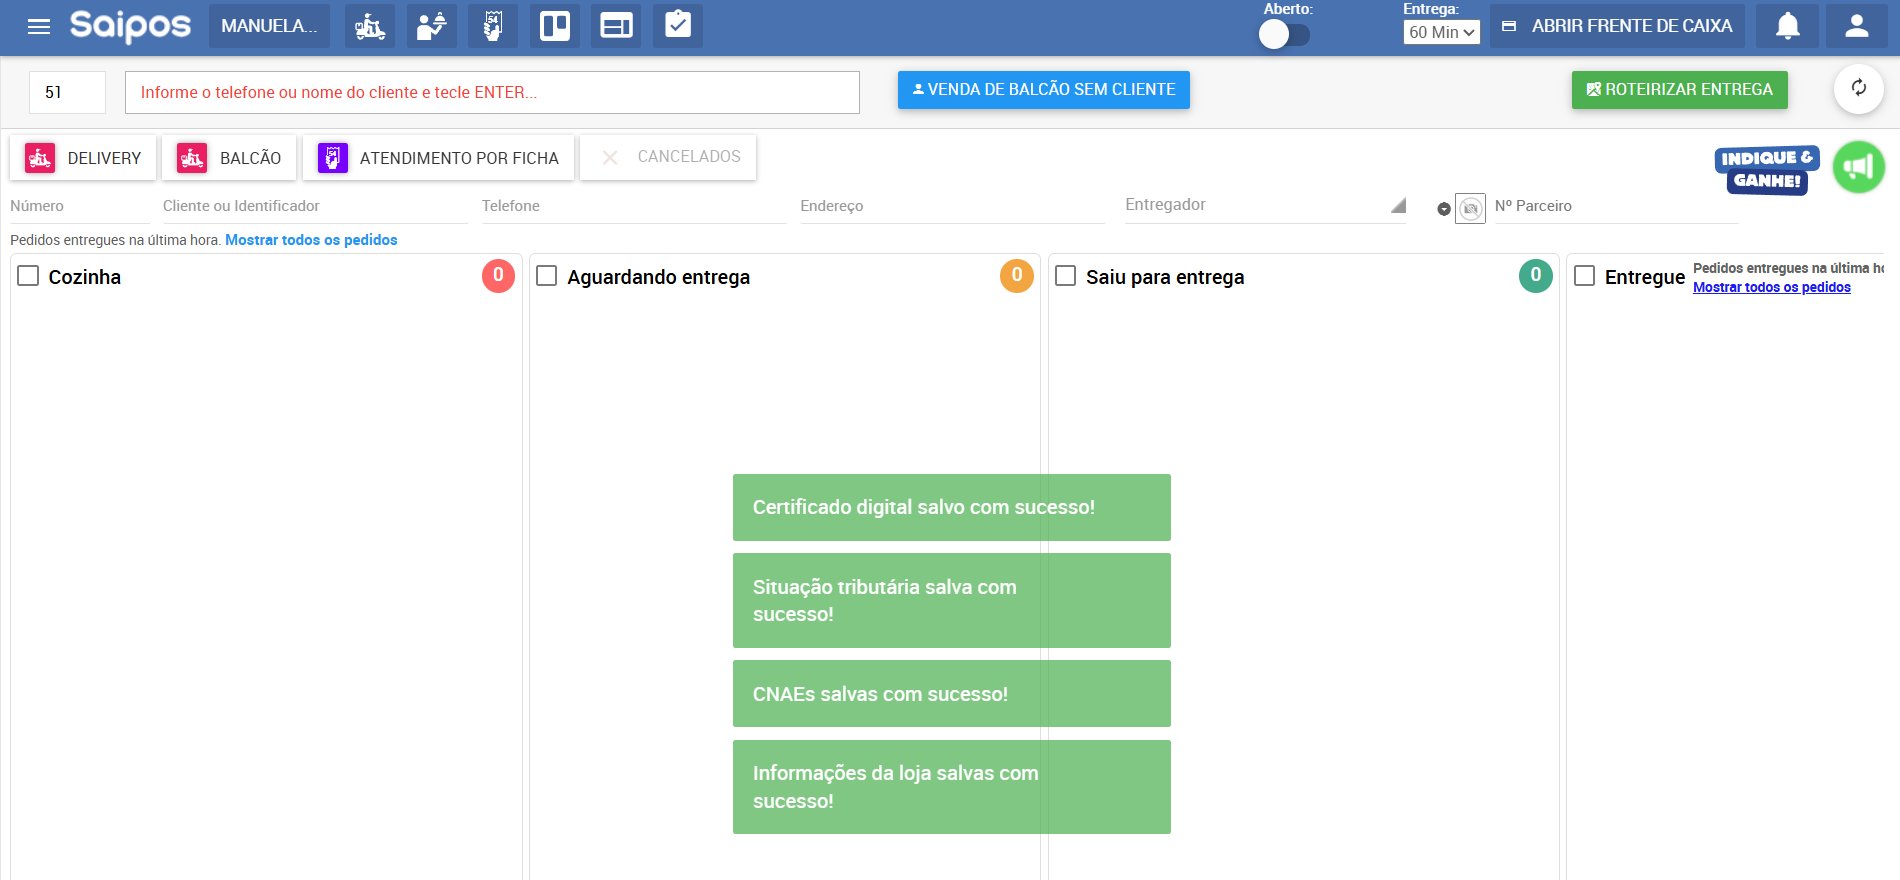Click the green megaphone announcements icon
This screenshot has width=1900, height=880.
click(x=1858, y=168)
